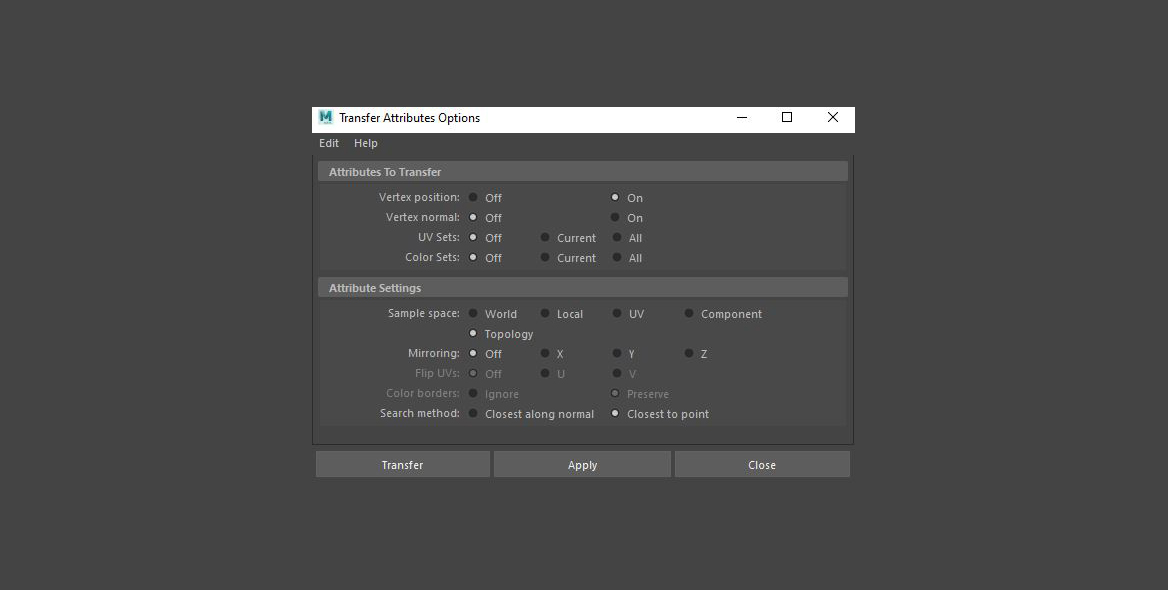Set UV Sets to Current

(x=545, y=238)
